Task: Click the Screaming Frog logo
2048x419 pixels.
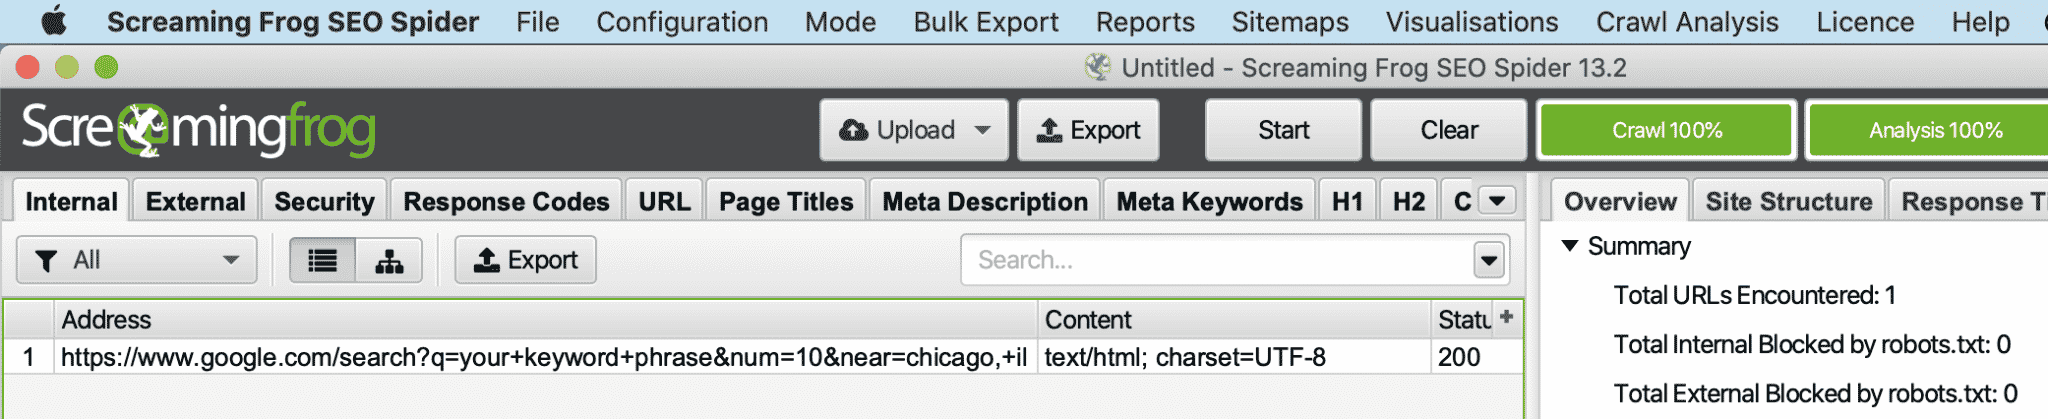Action: coord(199,130)
